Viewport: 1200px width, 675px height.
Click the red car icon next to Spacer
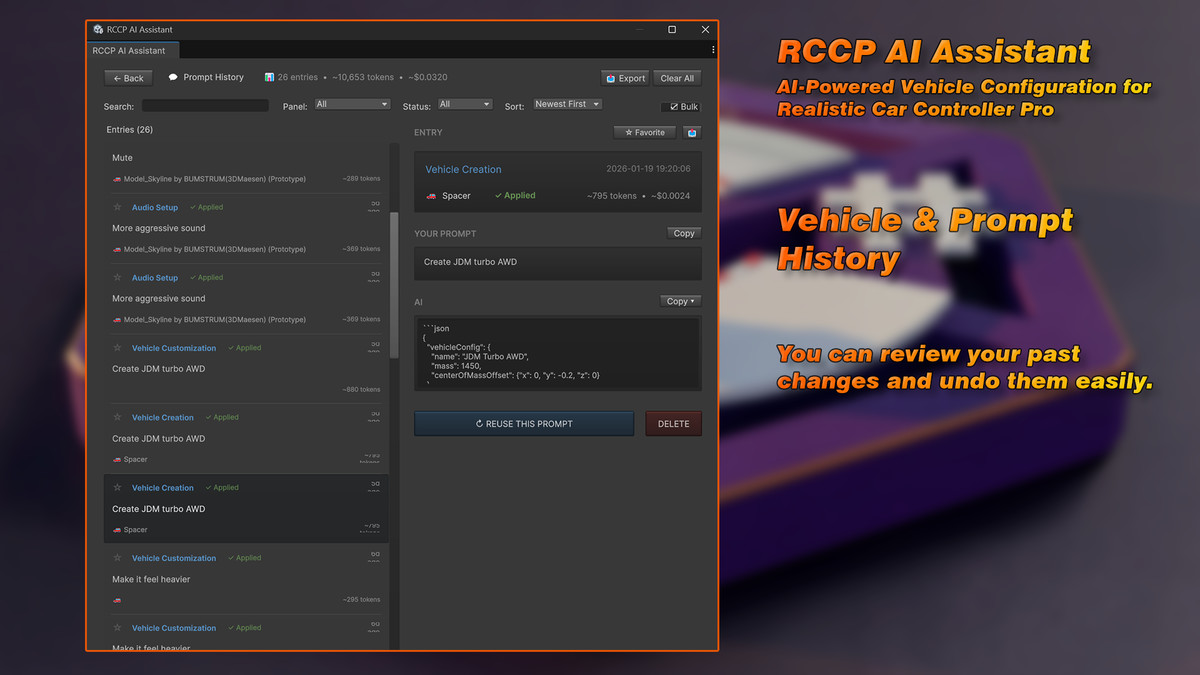click(431, 195)
